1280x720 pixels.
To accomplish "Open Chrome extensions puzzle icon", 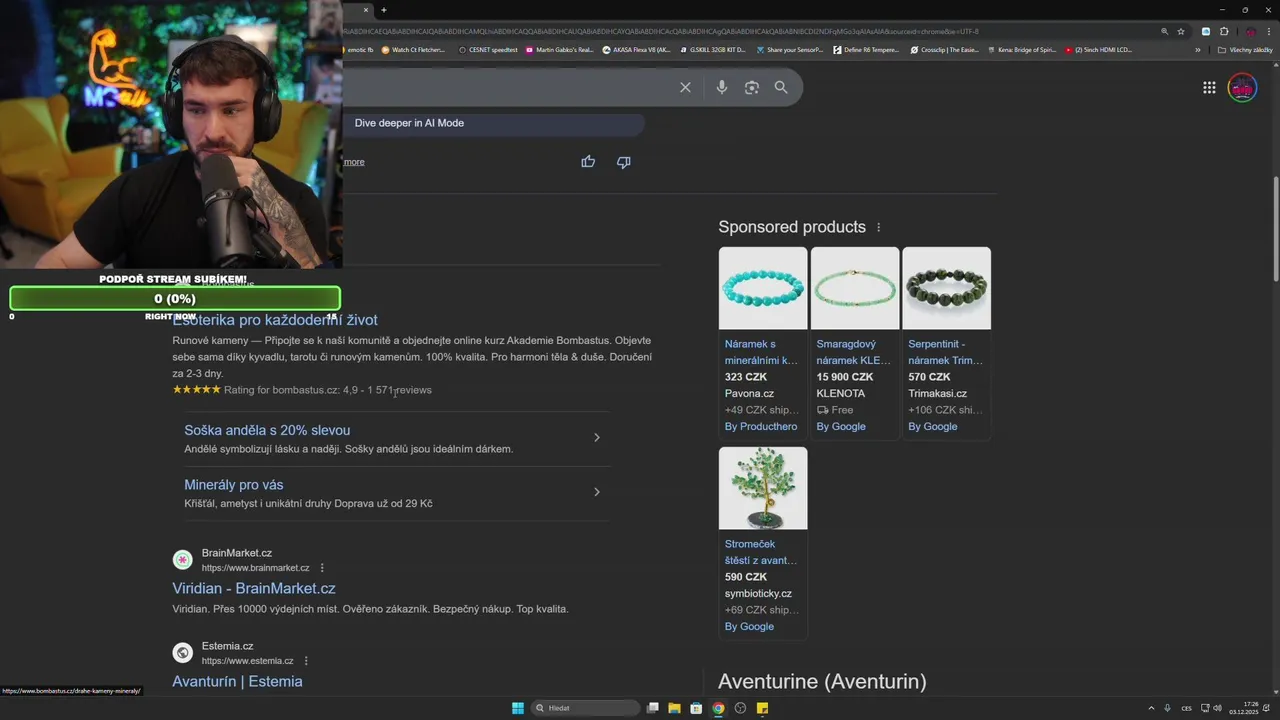I will tap(1224, 31).
